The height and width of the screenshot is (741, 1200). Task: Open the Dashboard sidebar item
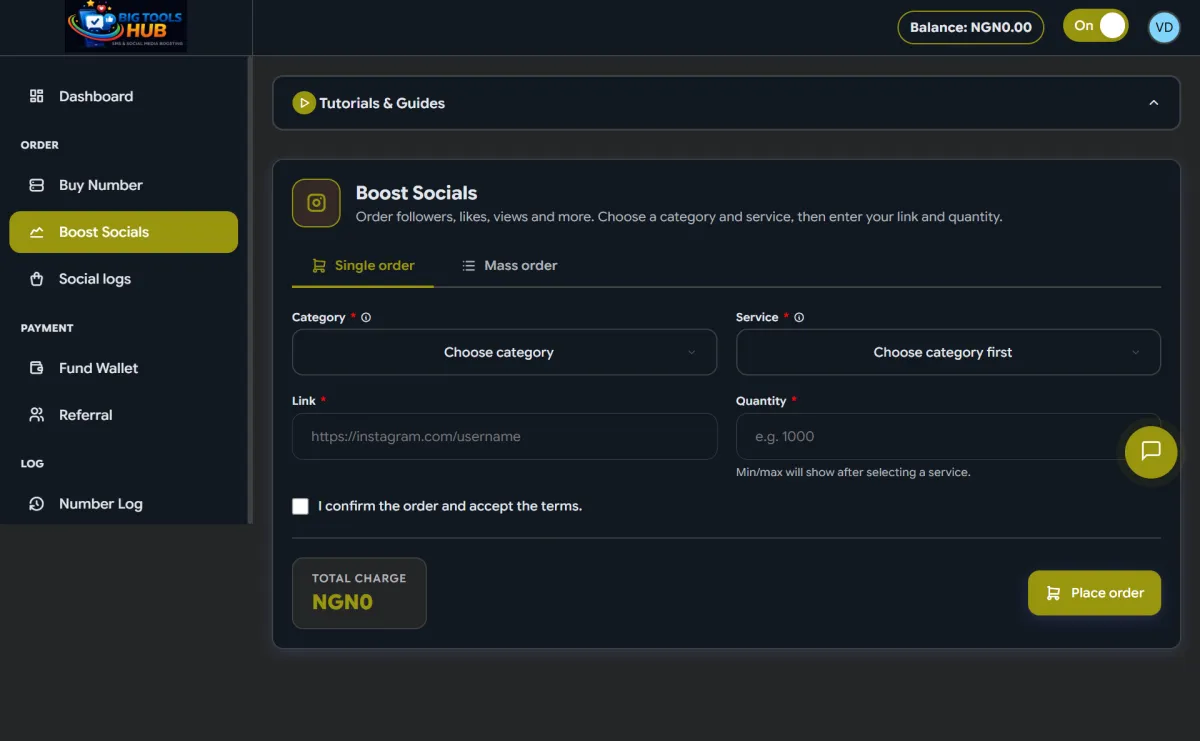124,96
